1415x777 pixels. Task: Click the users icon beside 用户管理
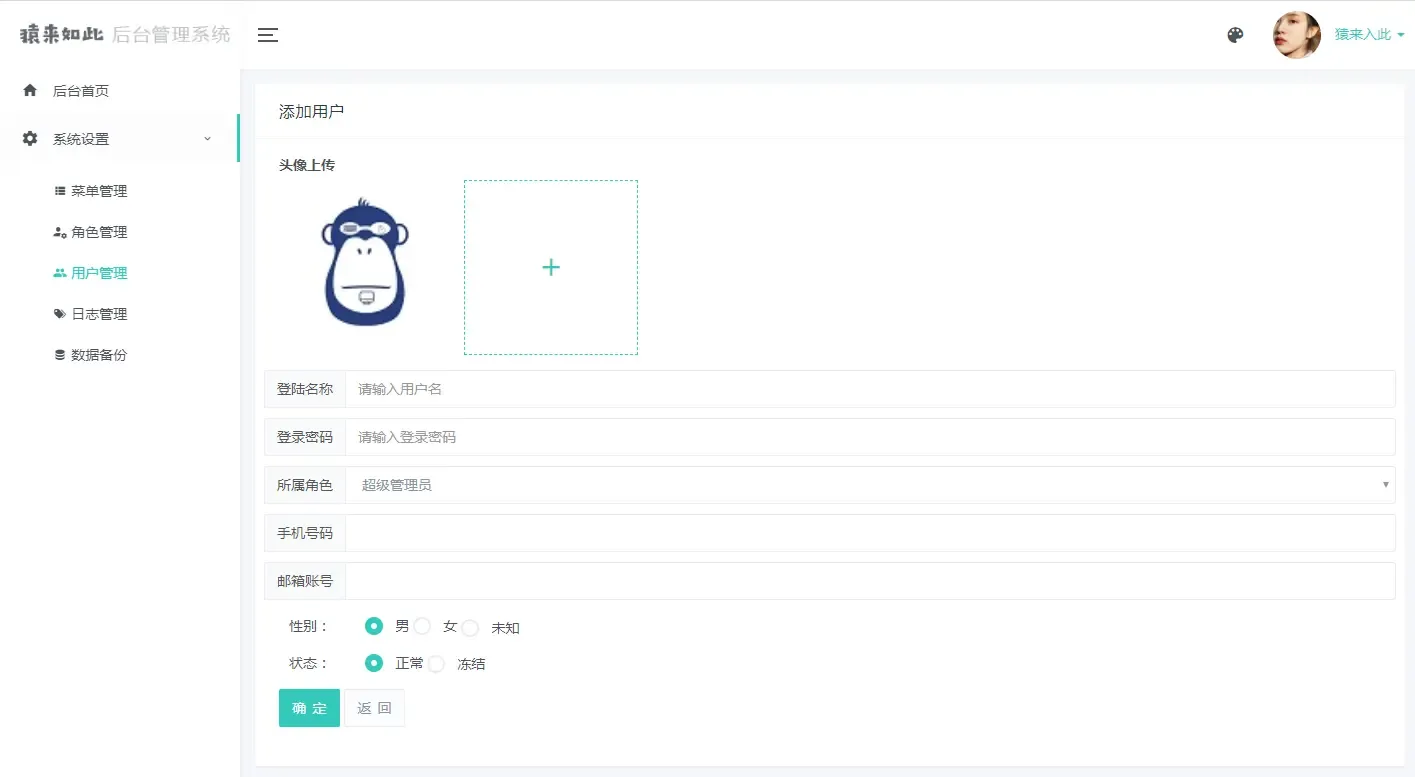coord(60,272)
